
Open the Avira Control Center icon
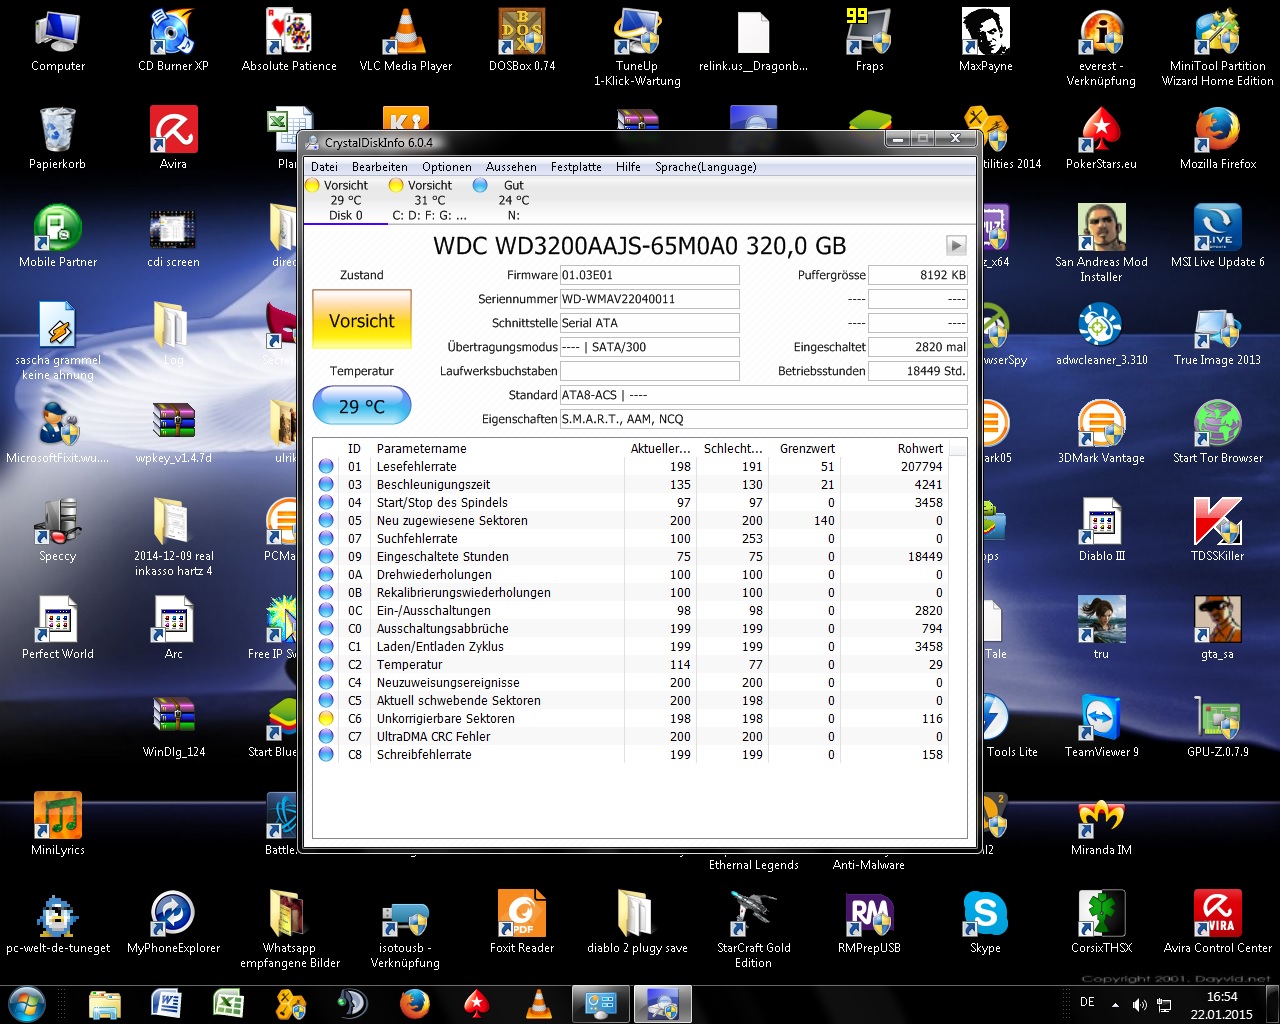[x=1217, y=922]
